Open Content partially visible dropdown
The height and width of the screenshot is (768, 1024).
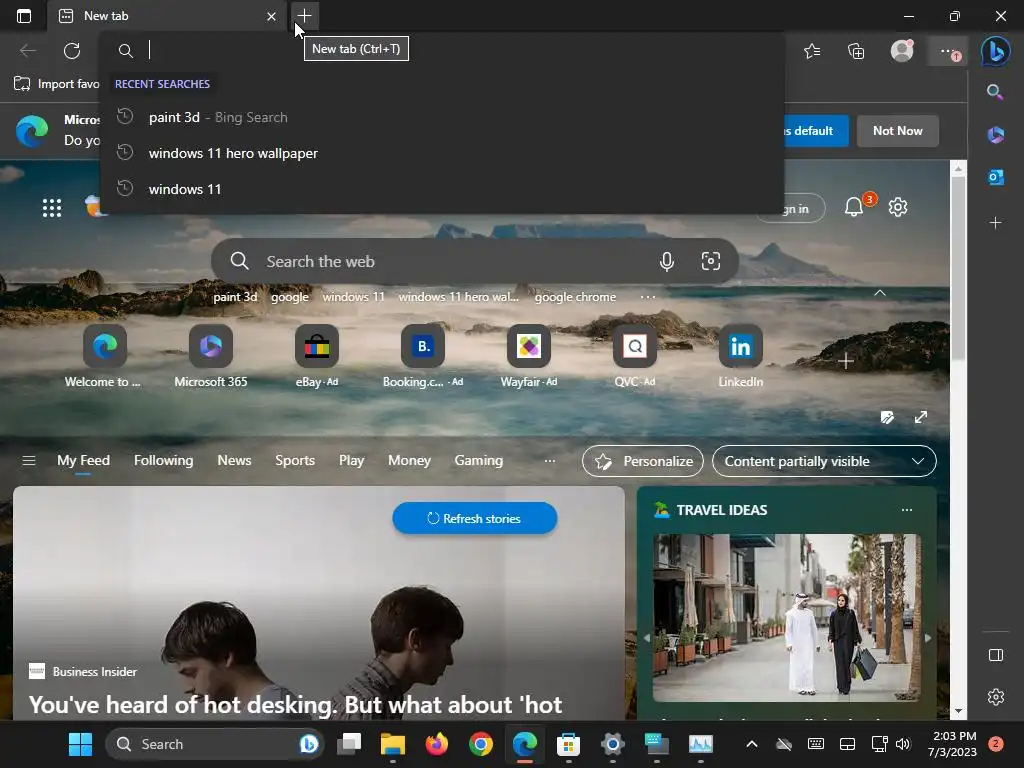(824, 461)
